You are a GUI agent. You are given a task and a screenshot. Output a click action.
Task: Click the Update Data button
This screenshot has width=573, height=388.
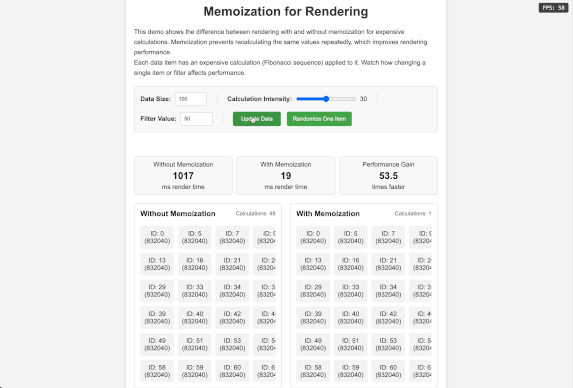point(257,119)
